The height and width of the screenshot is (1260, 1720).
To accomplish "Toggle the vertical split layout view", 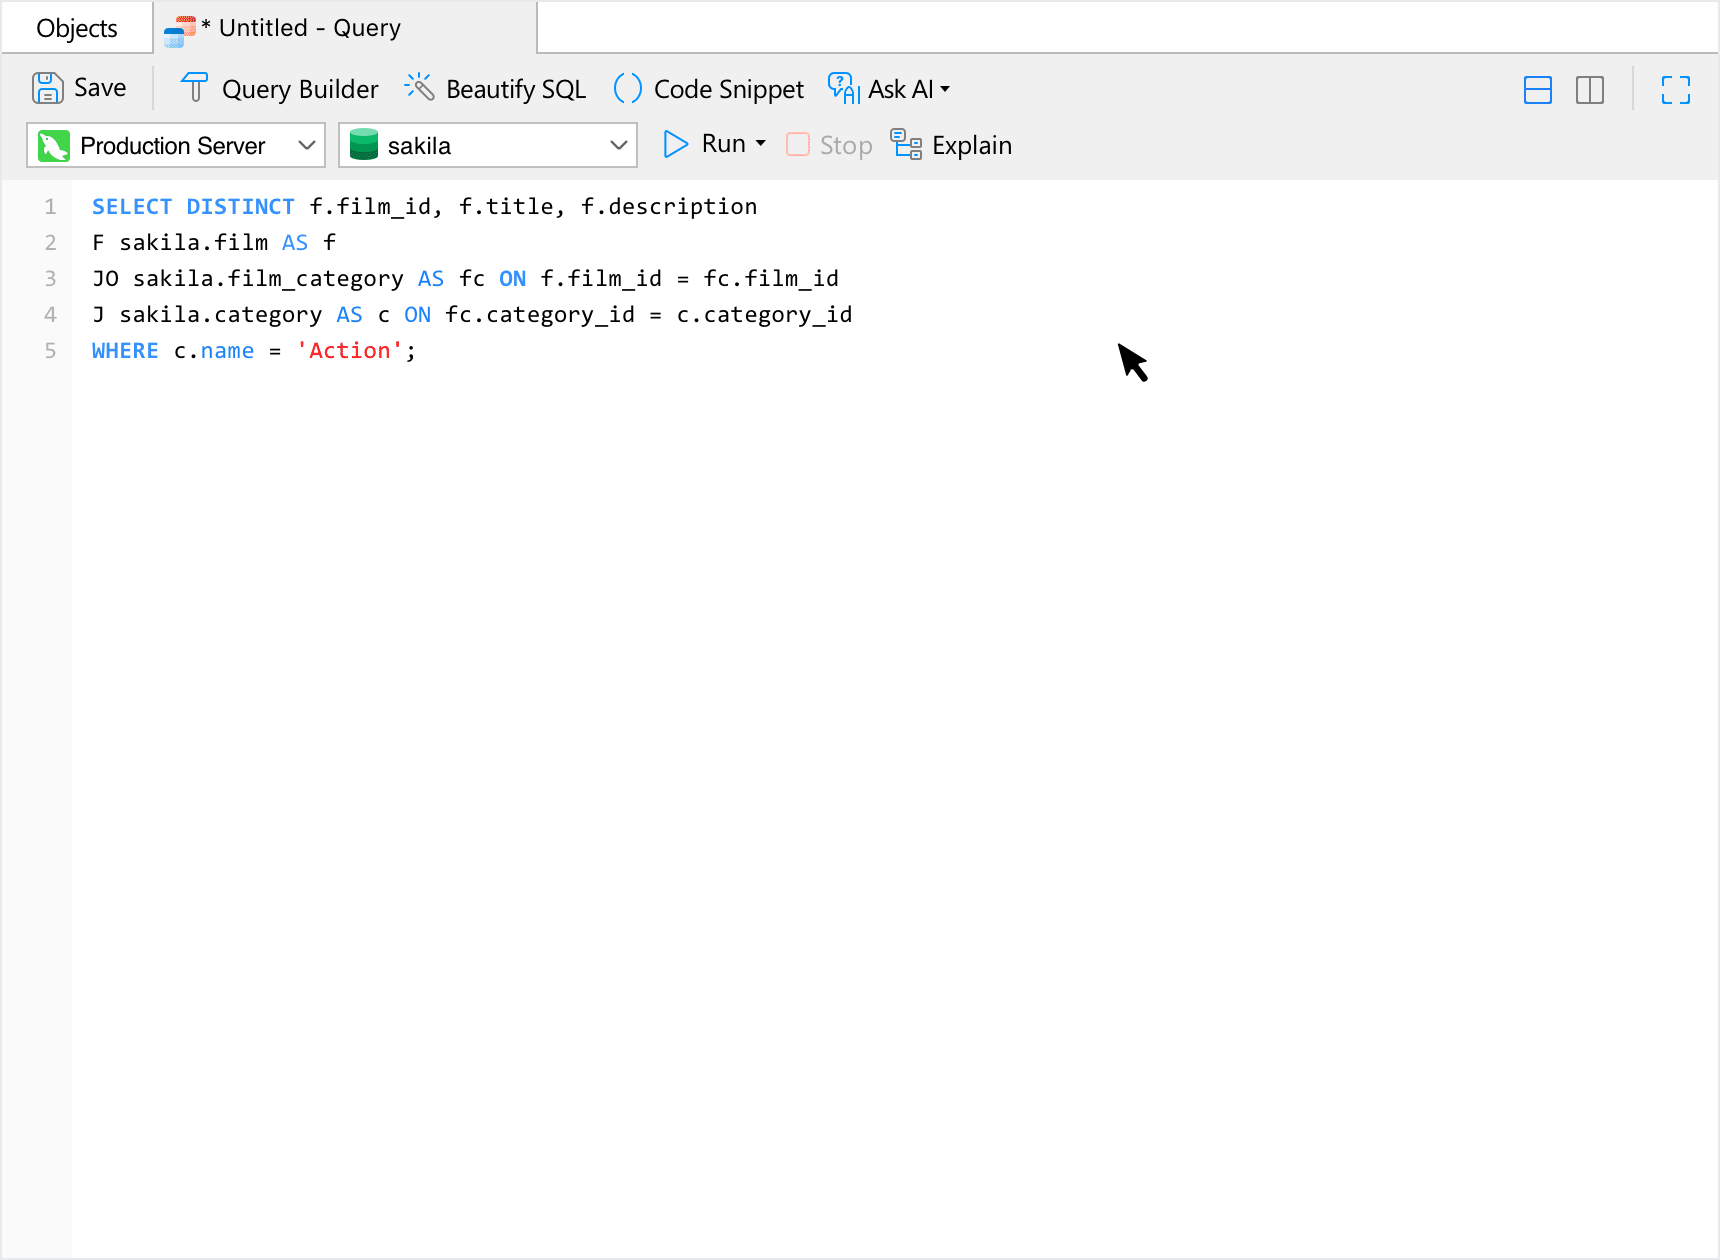I will pyautogui.click(x=1589, y=90).
